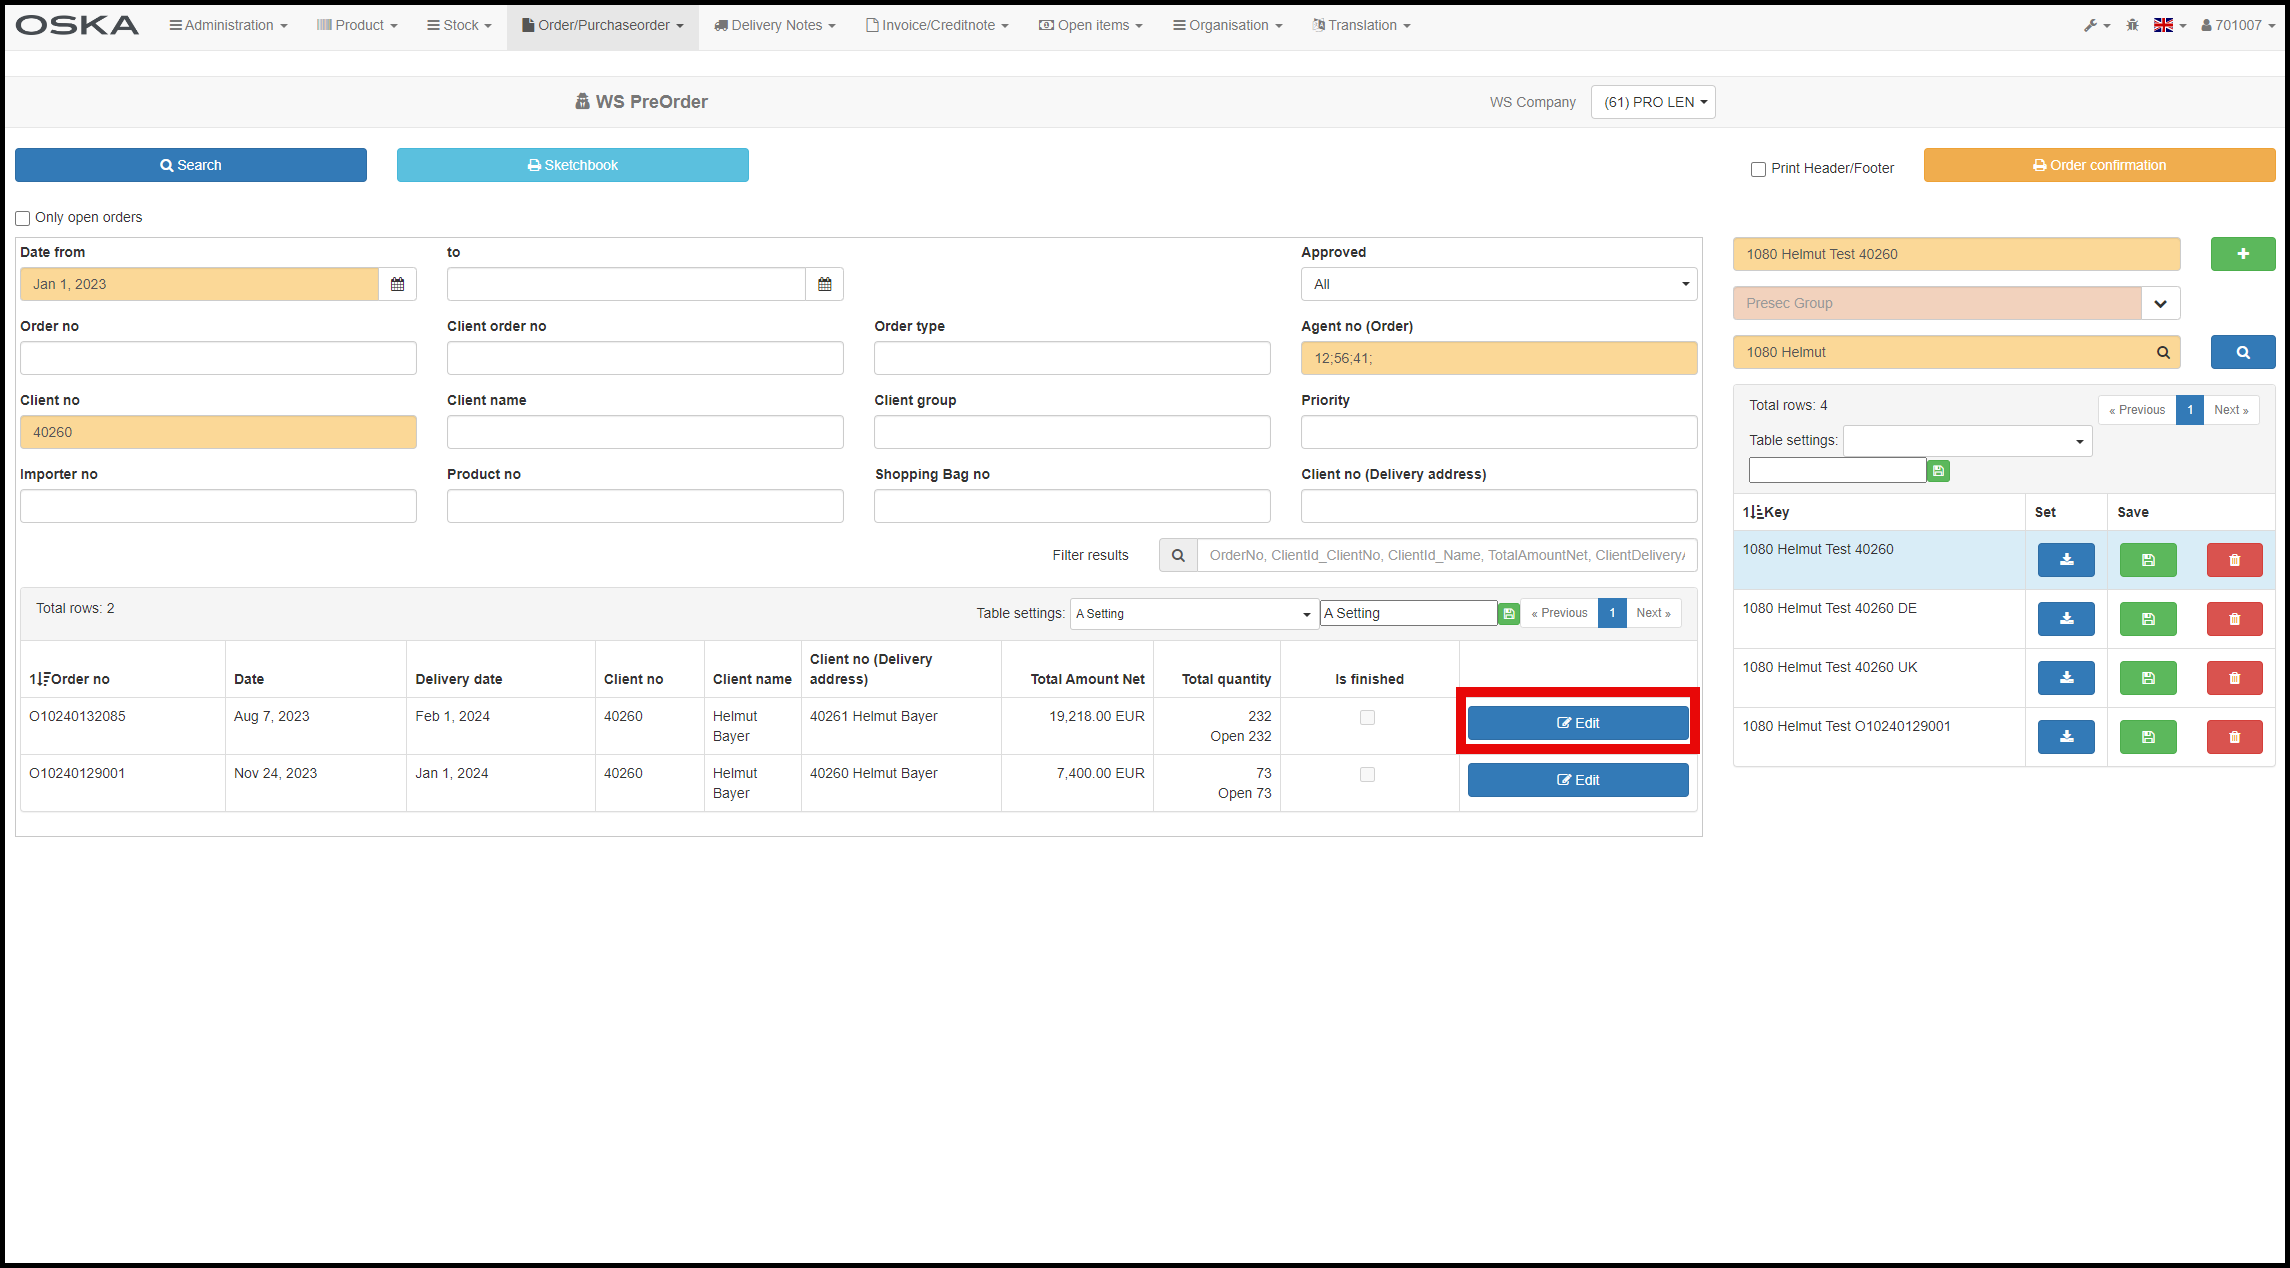Image resolution: width=2290 pixels, height=1268 pixels.
Task: Open the WS Company (61) PRO LEN dropdown
Action: click(1653, 102)
